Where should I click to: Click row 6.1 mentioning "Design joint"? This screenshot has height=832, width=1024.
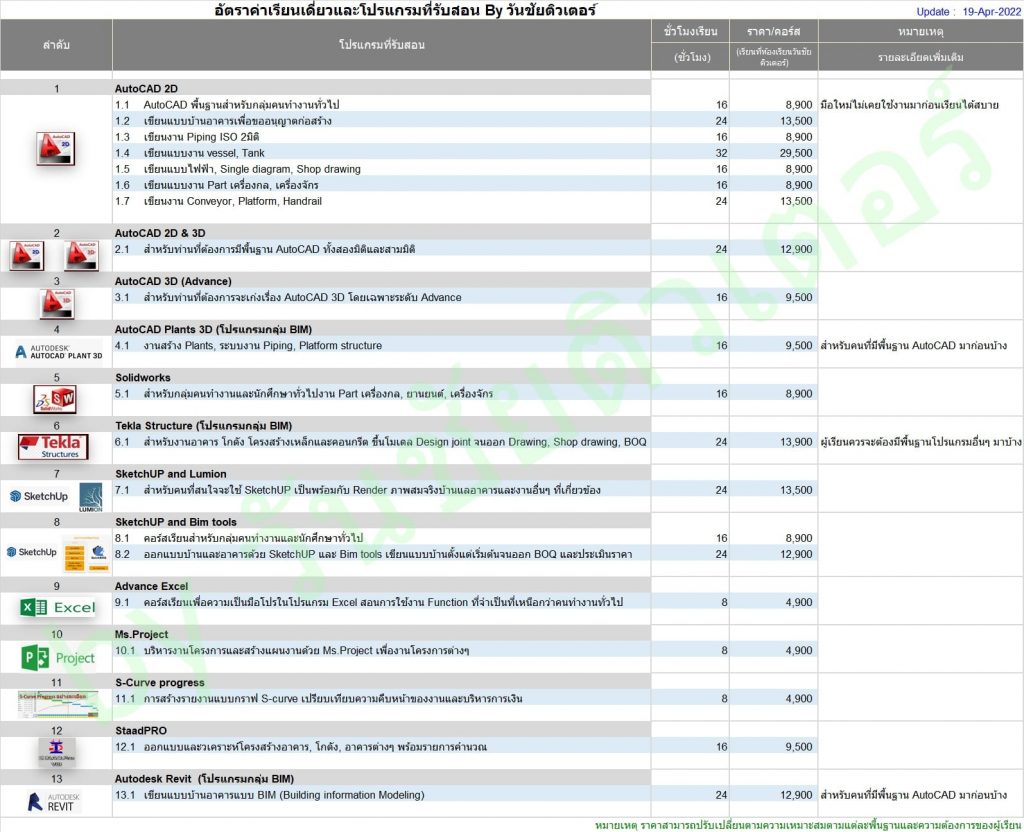[381, 442]
